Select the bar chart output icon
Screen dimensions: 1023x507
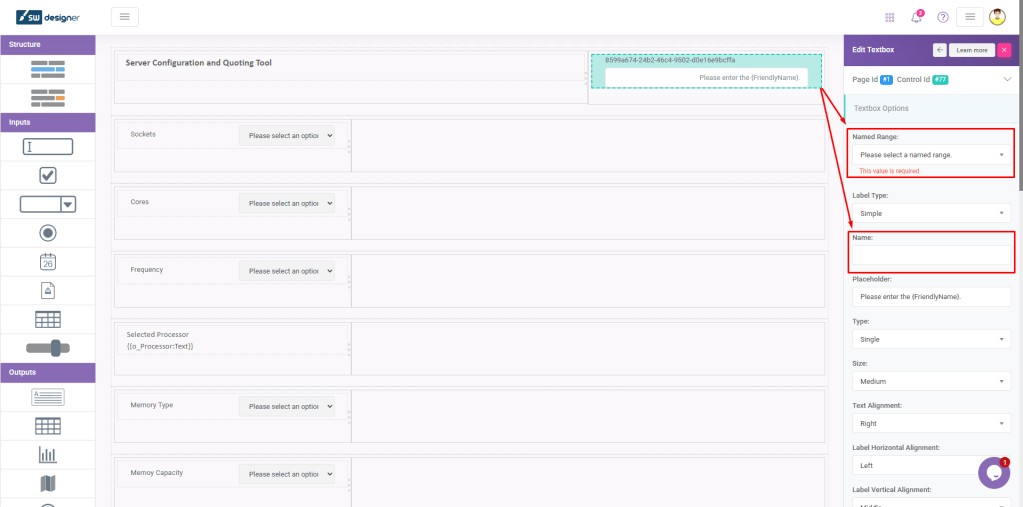click(47, 455)
